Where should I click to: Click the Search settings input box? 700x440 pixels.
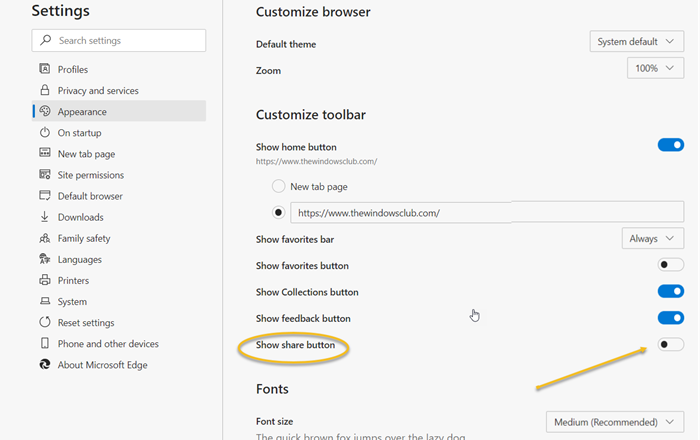(119, 40)
